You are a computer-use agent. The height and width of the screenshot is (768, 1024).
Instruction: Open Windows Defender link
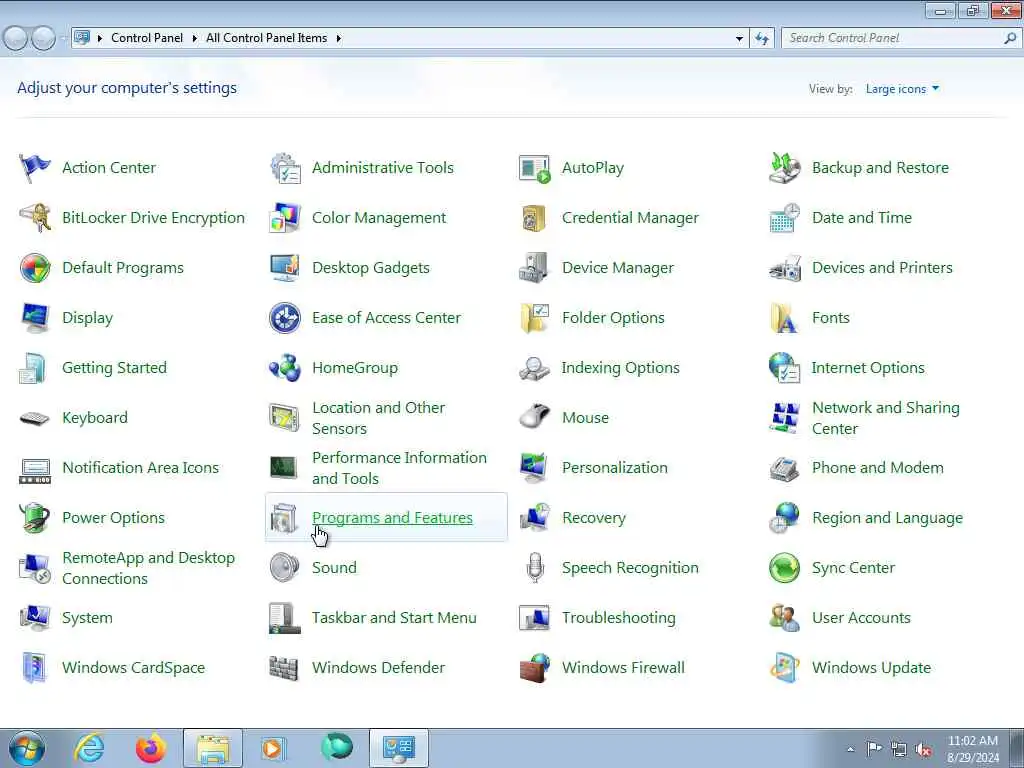[x=379, y=667]
